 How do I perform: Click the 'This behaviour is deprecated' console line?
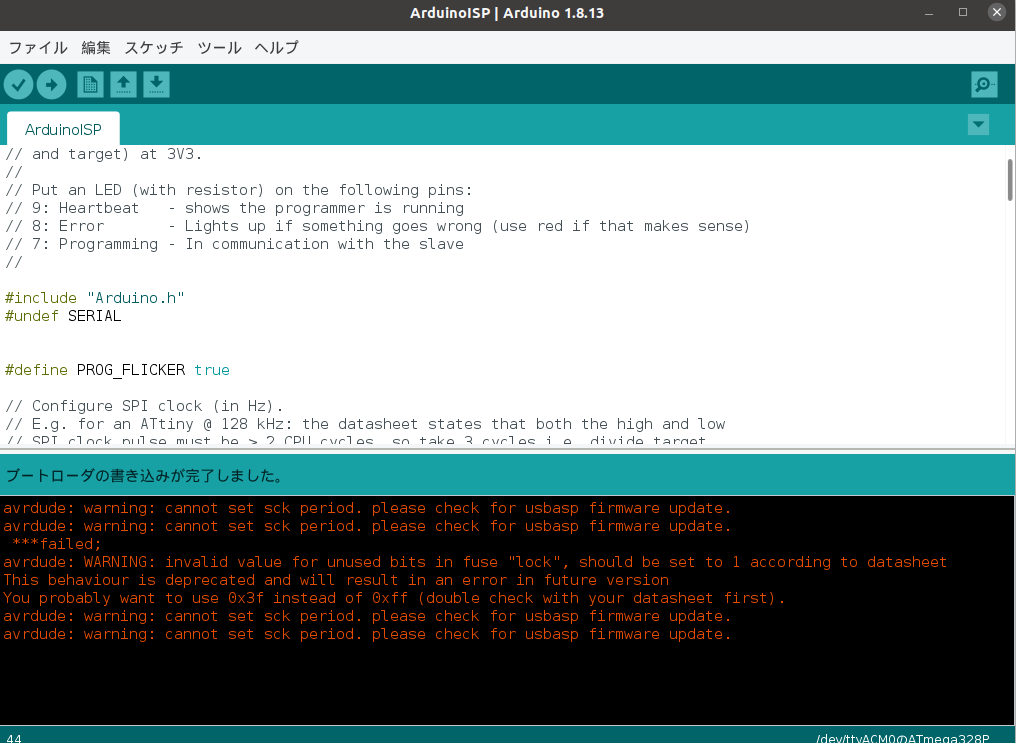[x=336, y=580]
